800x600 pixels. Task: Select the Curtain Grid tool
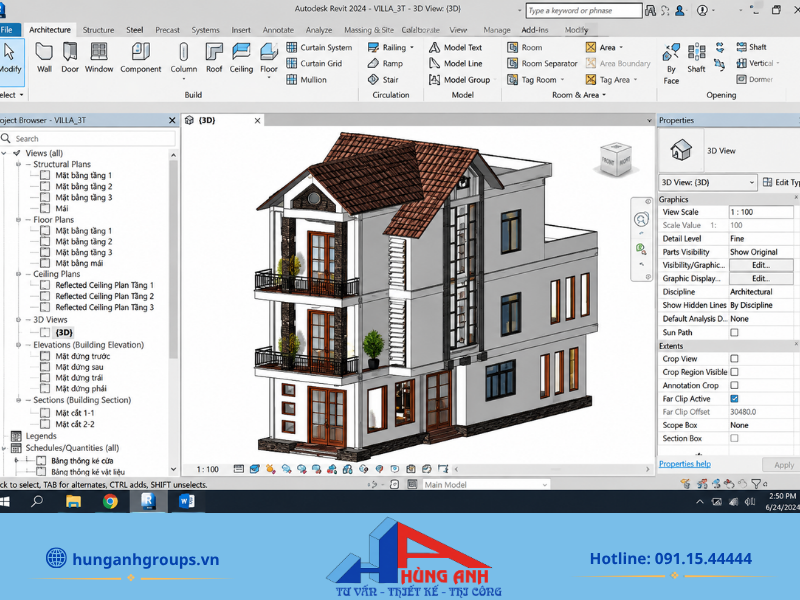pyautogui.click(x=314, y=63)
